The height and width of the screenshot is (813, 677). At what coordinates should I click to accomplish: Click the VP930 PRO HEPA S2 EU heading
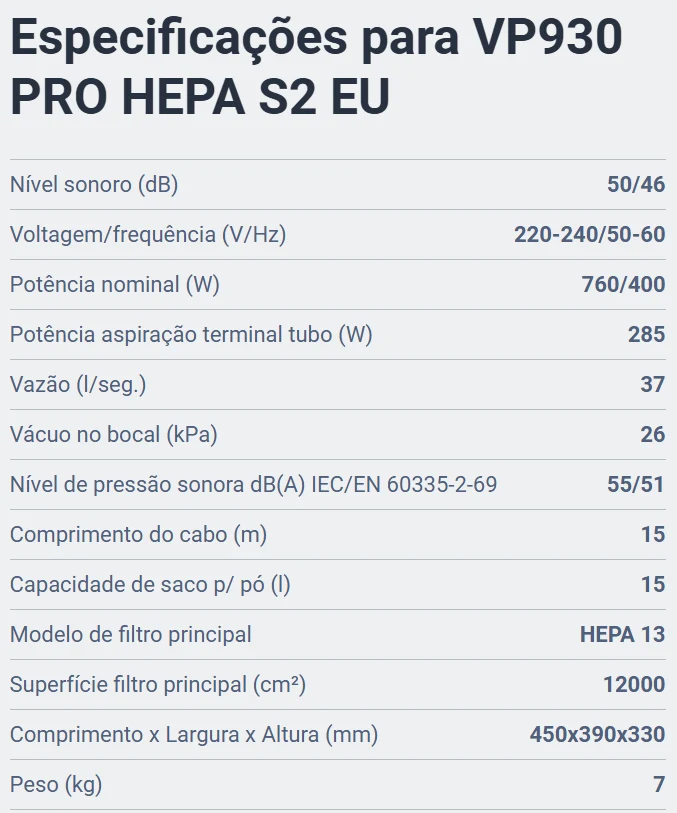[x=316, y=66]
